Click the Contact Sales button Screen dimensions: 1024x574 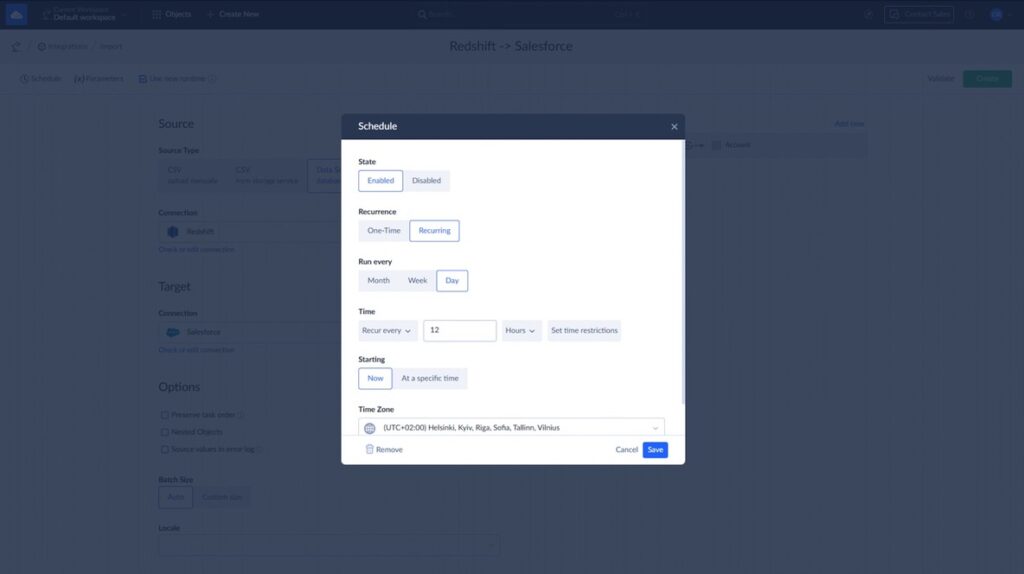919,14
